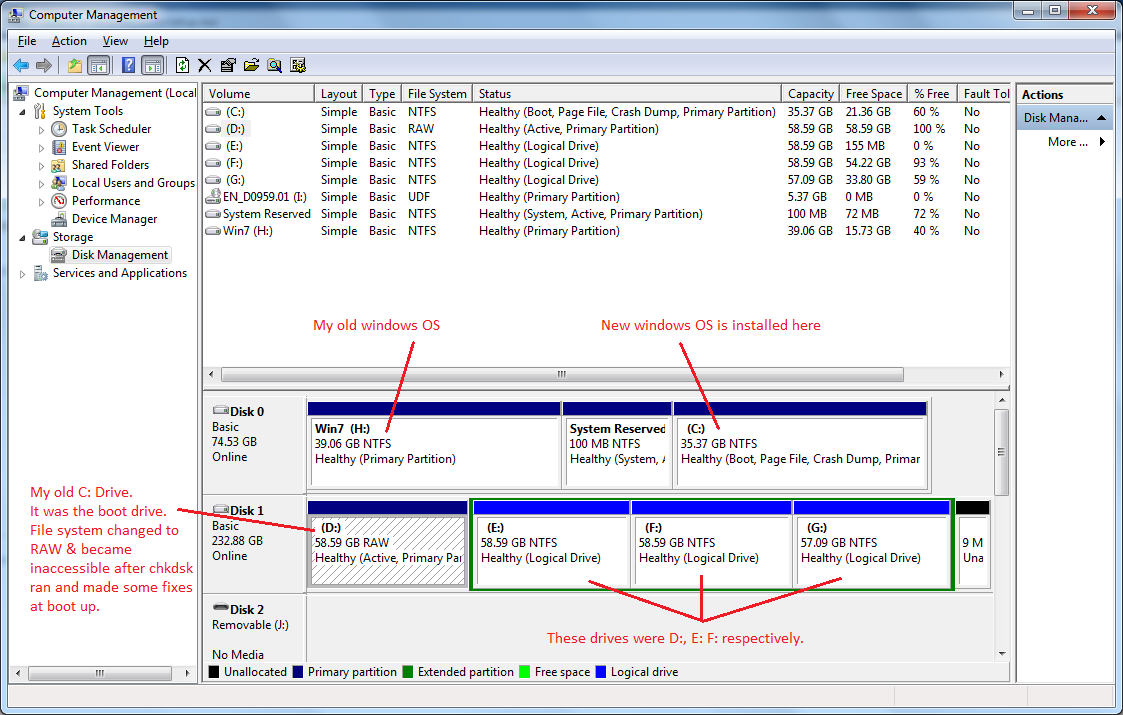Select Device Manager in the tree
This screenshot has height=715, width=1123.
pyautogui.click(x=115, y=219)
